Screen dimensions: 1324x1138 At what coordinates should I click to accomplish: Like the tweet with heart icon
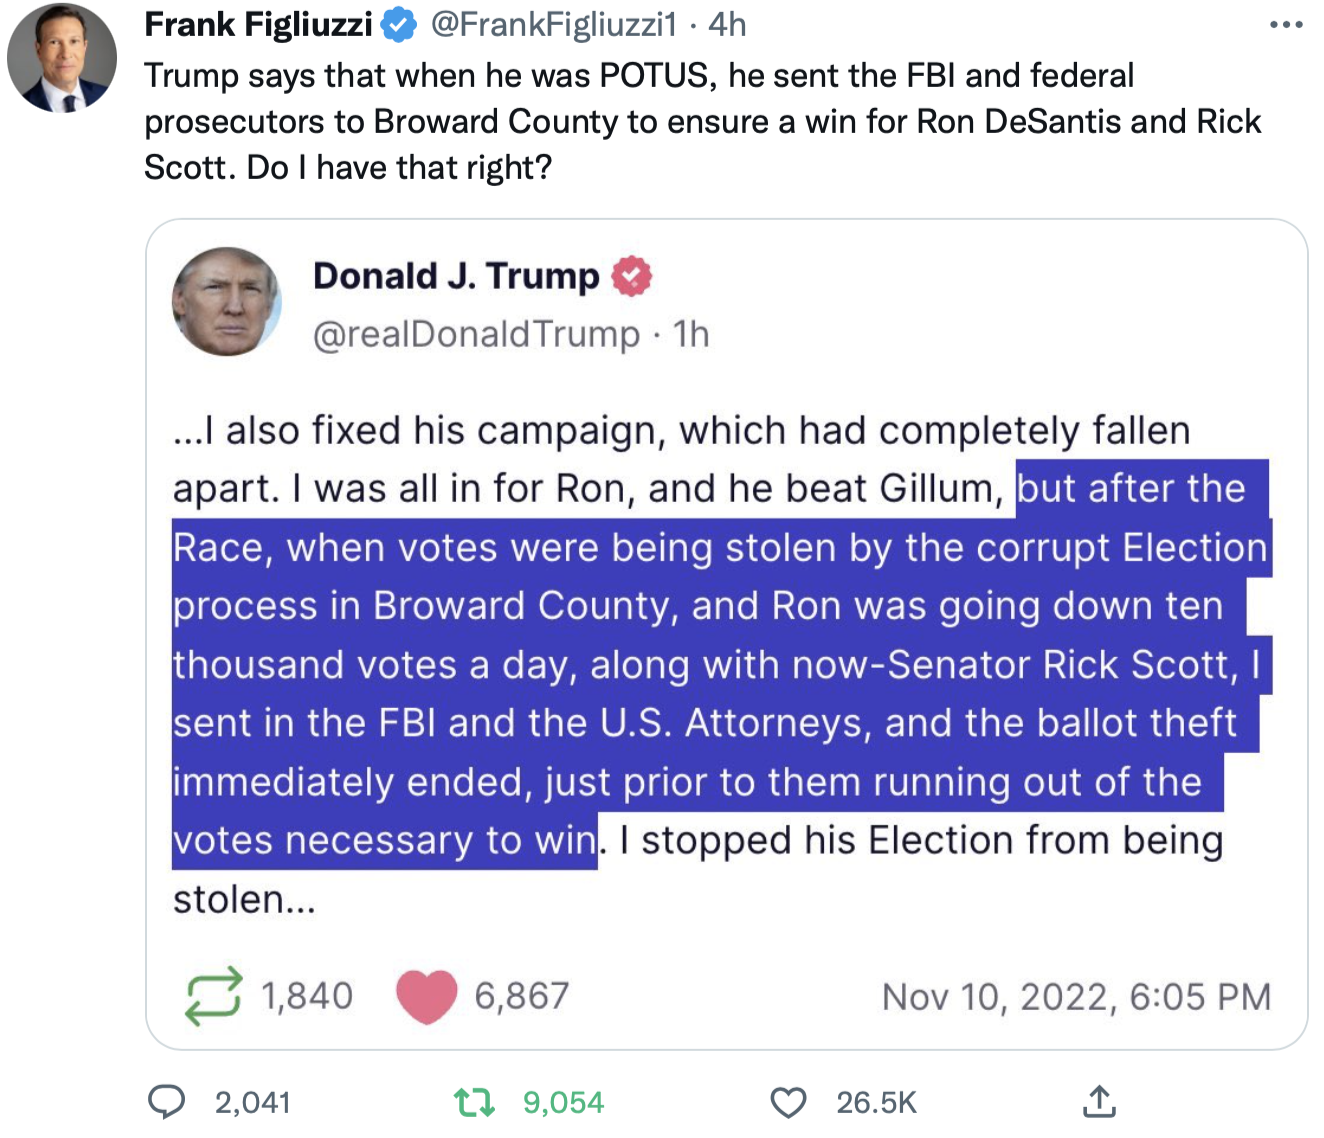pyautogui.click(x=788, y=1102)
